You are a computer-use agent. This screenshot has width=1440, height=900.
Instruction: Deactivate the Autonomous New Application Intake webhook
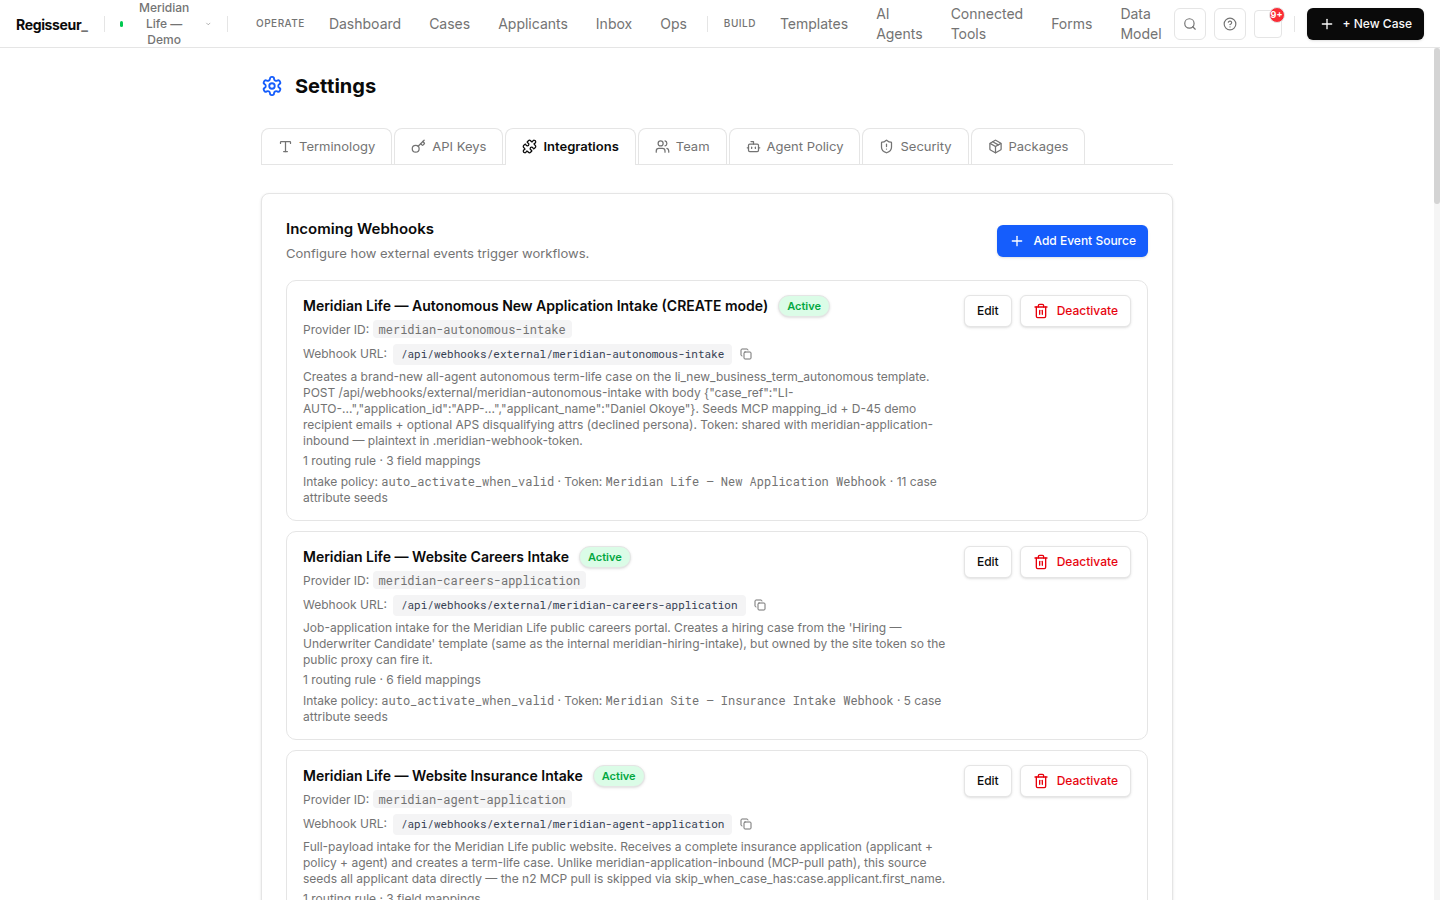(1075, 311)
